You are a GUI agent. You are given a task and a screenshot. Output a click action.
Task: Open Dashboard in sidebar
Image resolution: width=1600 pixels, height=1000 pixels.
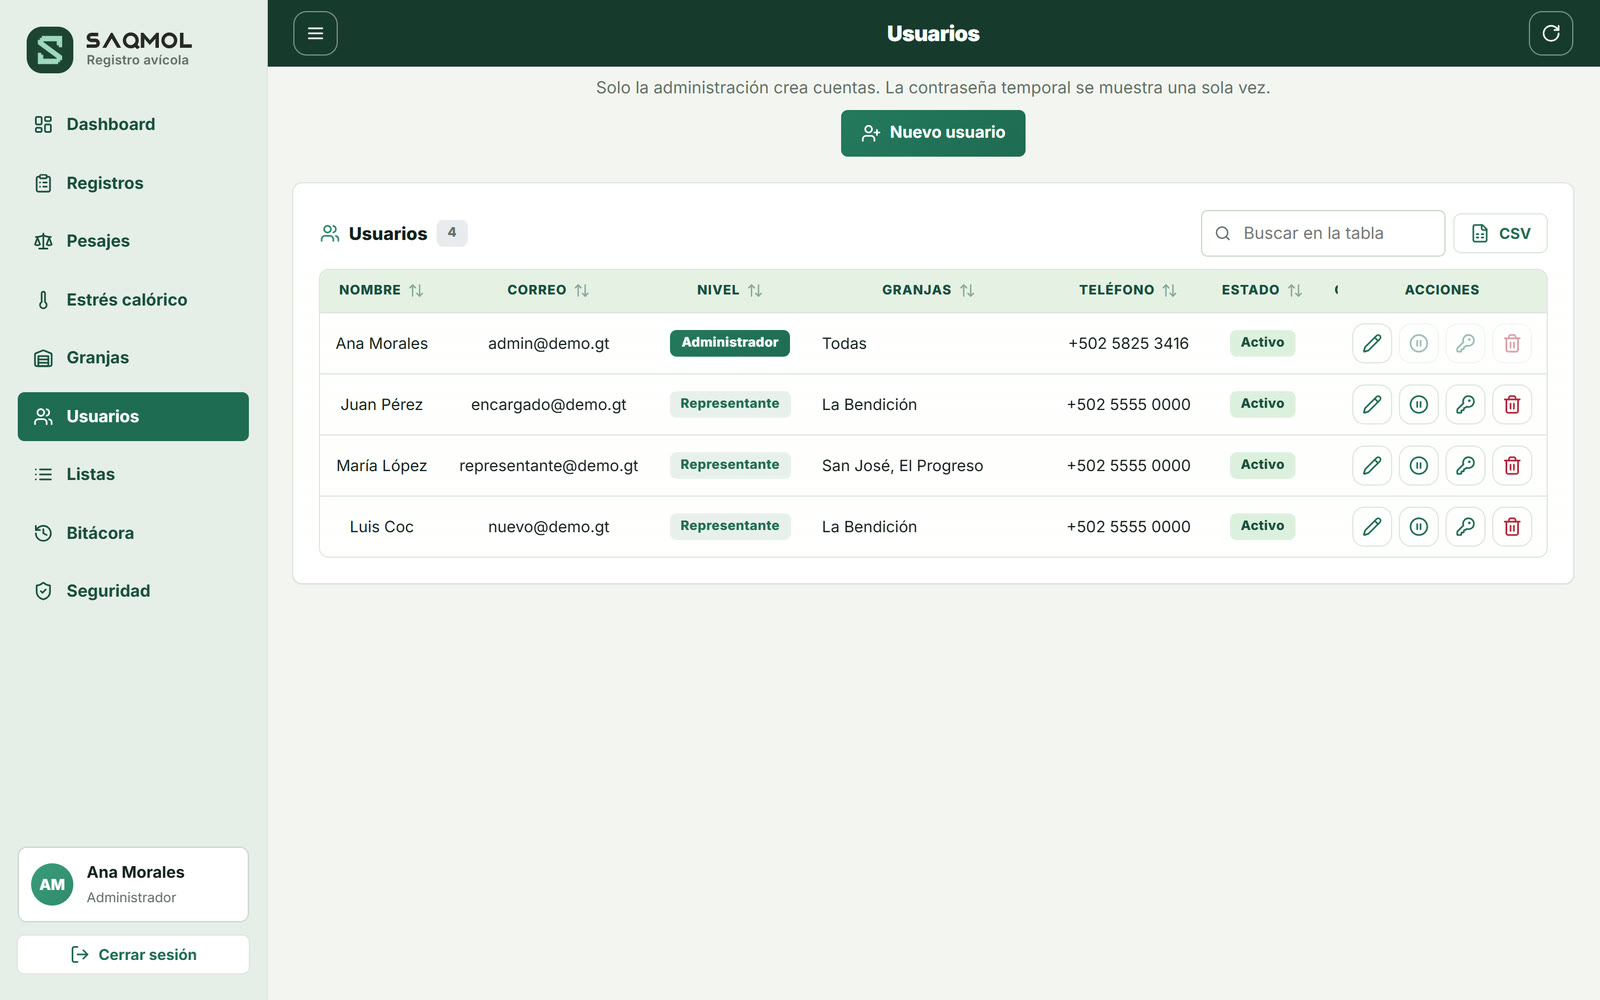coord(133,124)
